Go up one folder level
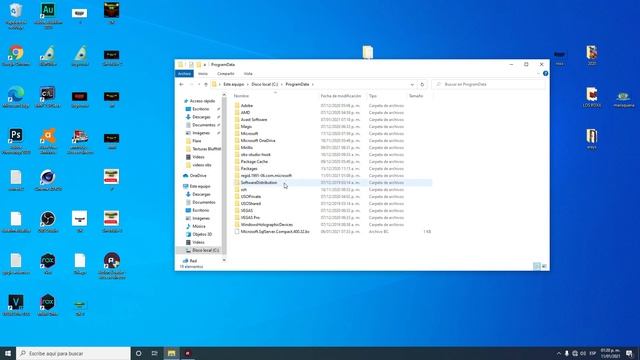 (206, 84)
